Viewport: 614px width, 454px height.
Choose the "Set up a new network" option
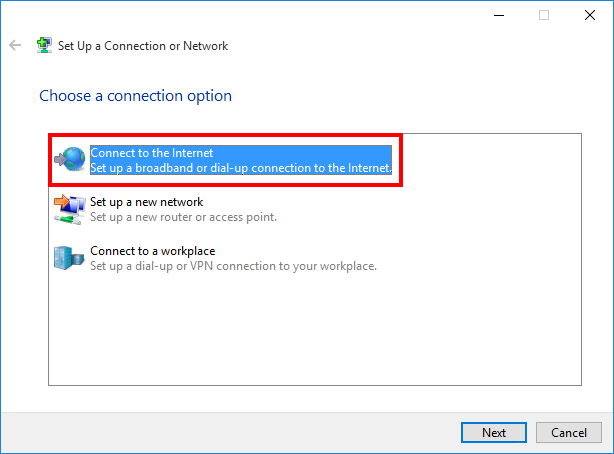point(146,202)
